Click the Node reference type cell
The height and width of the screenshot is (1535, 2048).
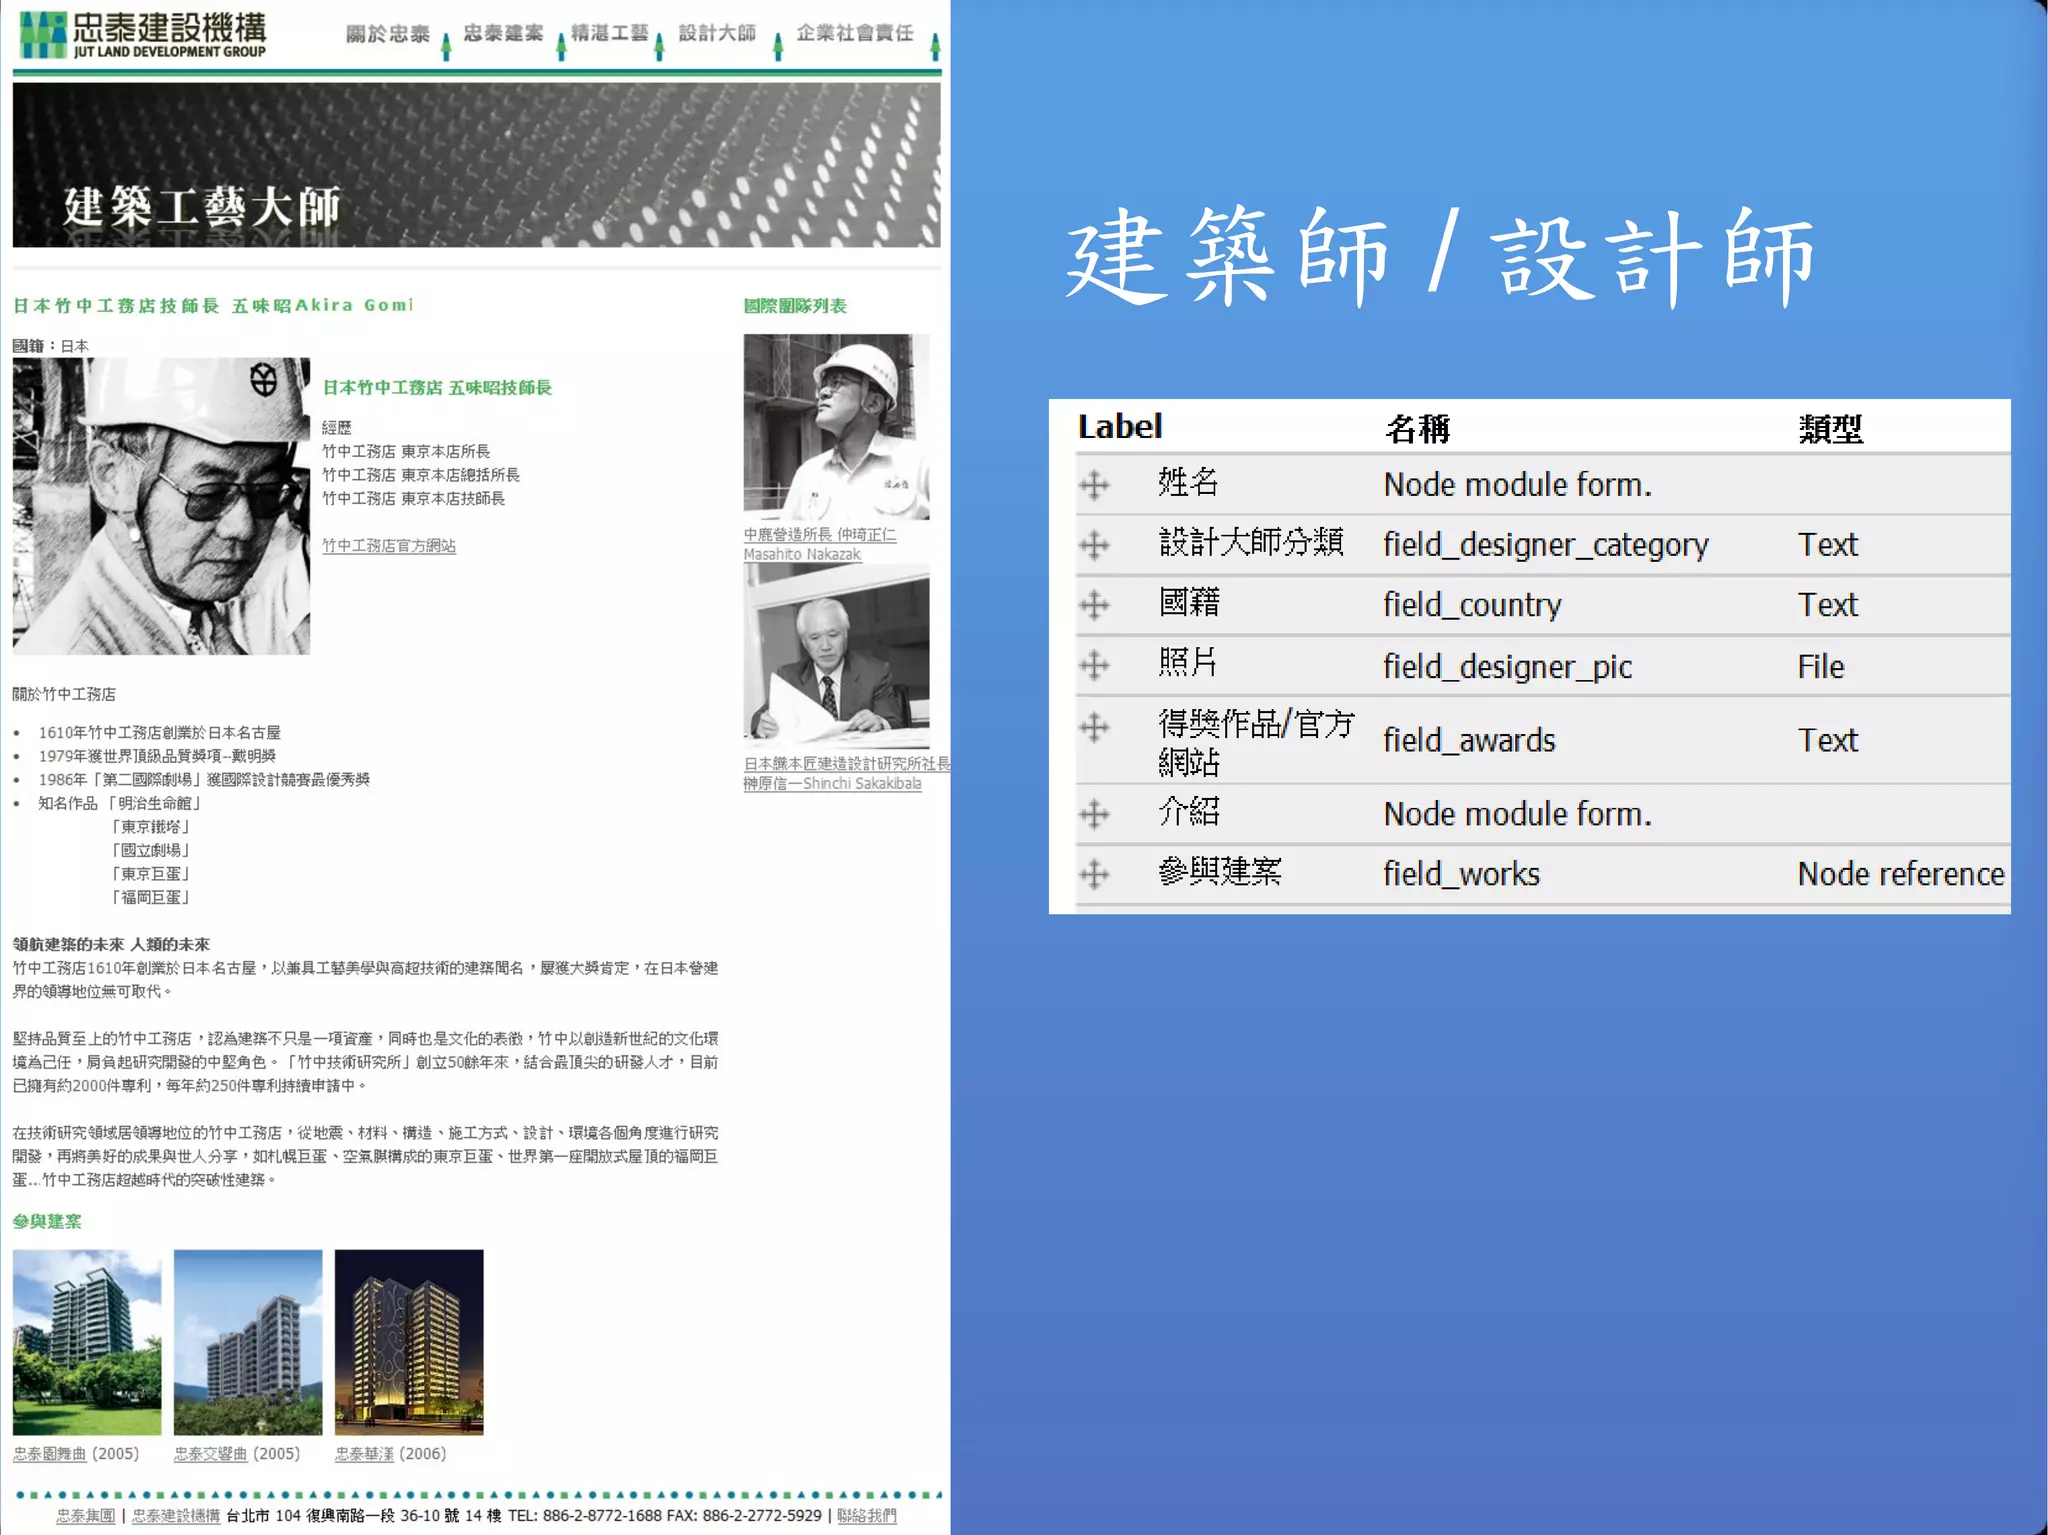[x=1900, y=874]
